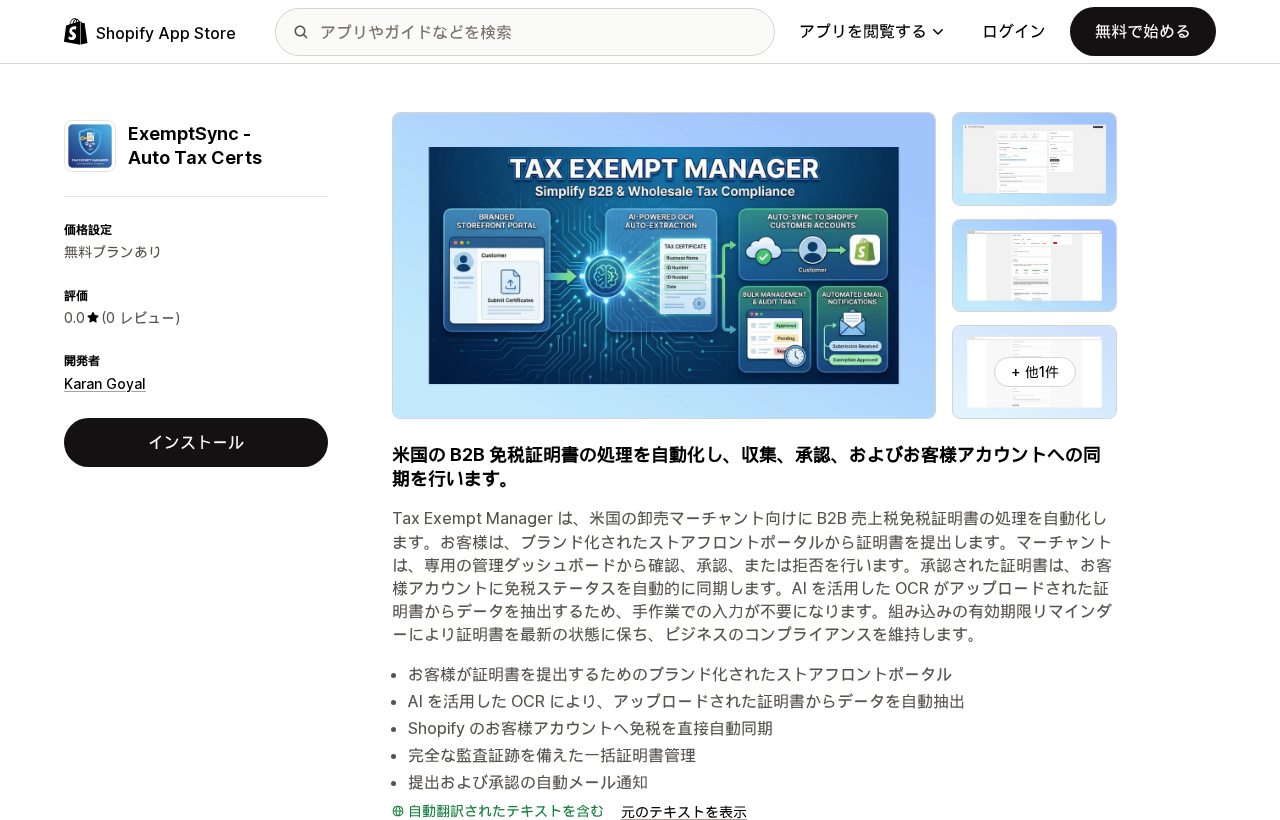1280x820 pixels.
Task: Open the ログイン link
Action: [1014, 31]
